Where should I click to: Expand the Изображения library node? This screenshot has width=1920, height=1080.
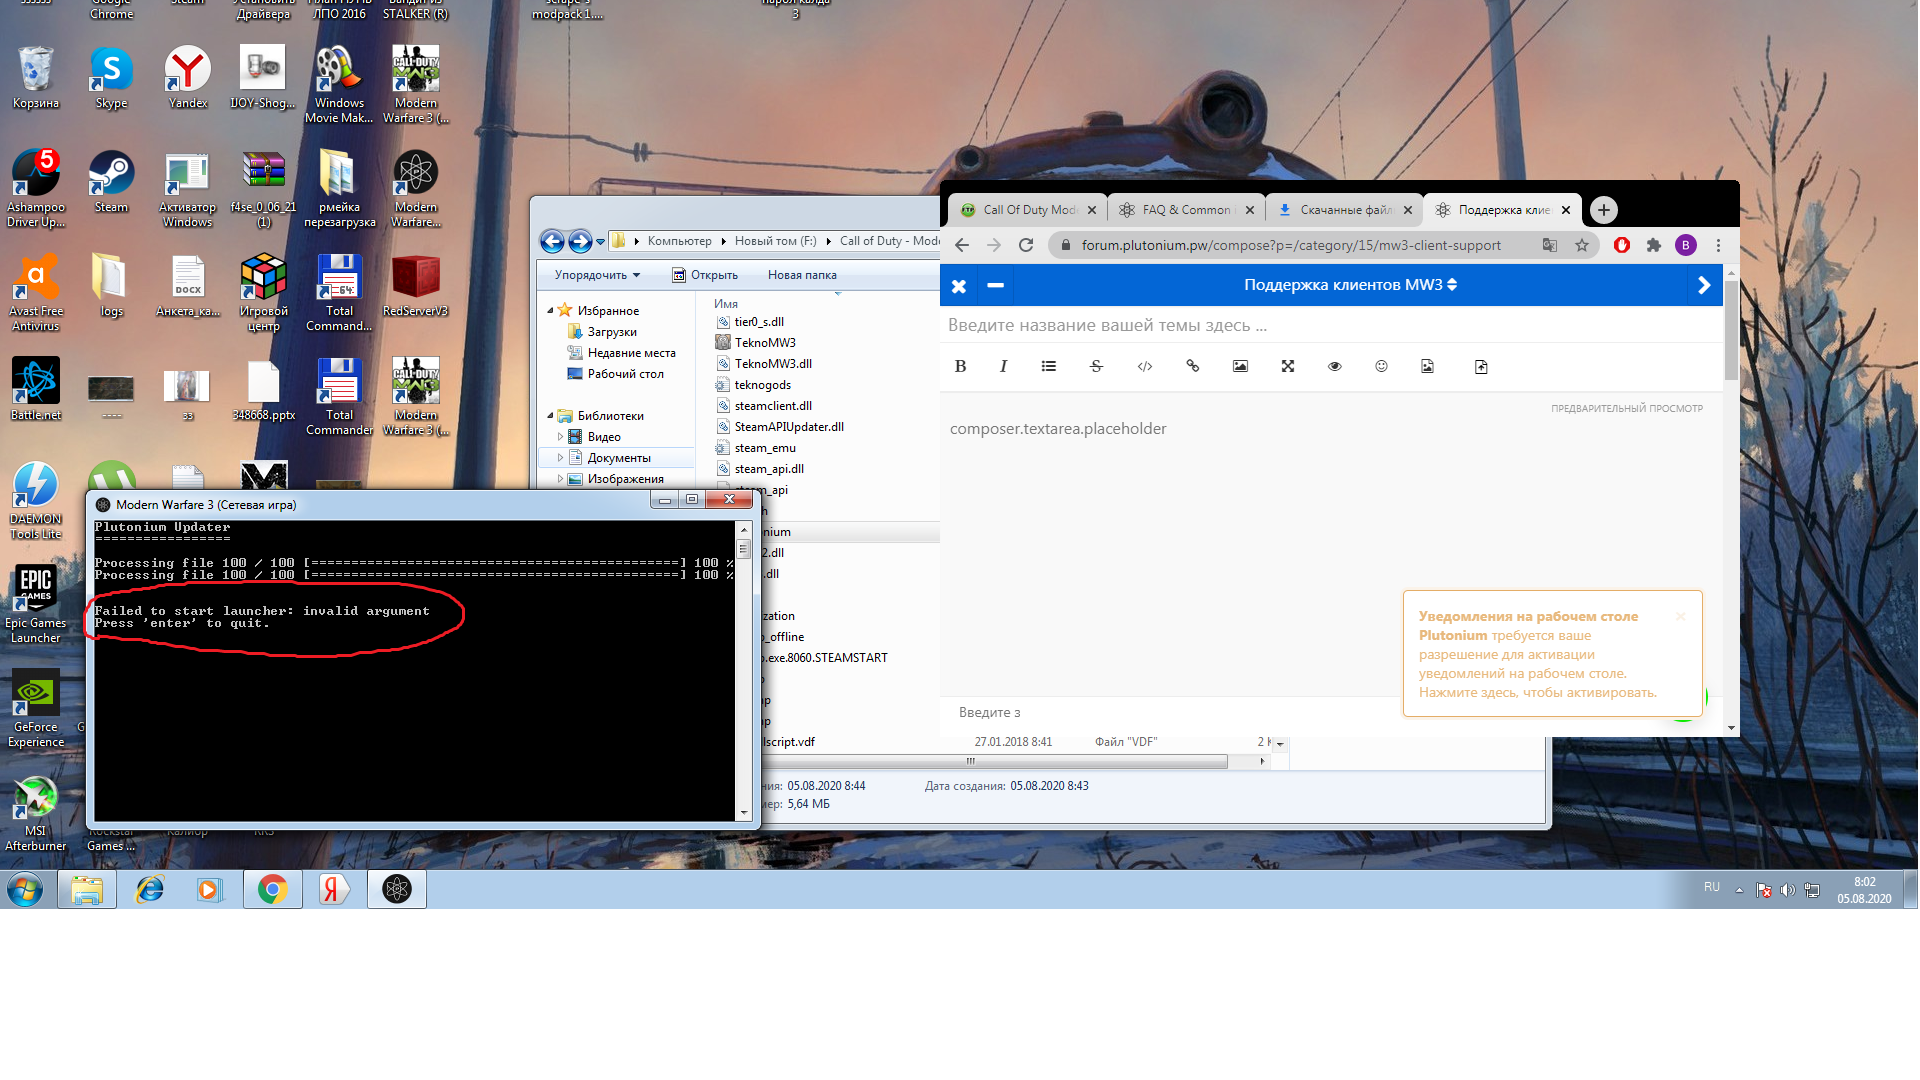tap(560, 479)
